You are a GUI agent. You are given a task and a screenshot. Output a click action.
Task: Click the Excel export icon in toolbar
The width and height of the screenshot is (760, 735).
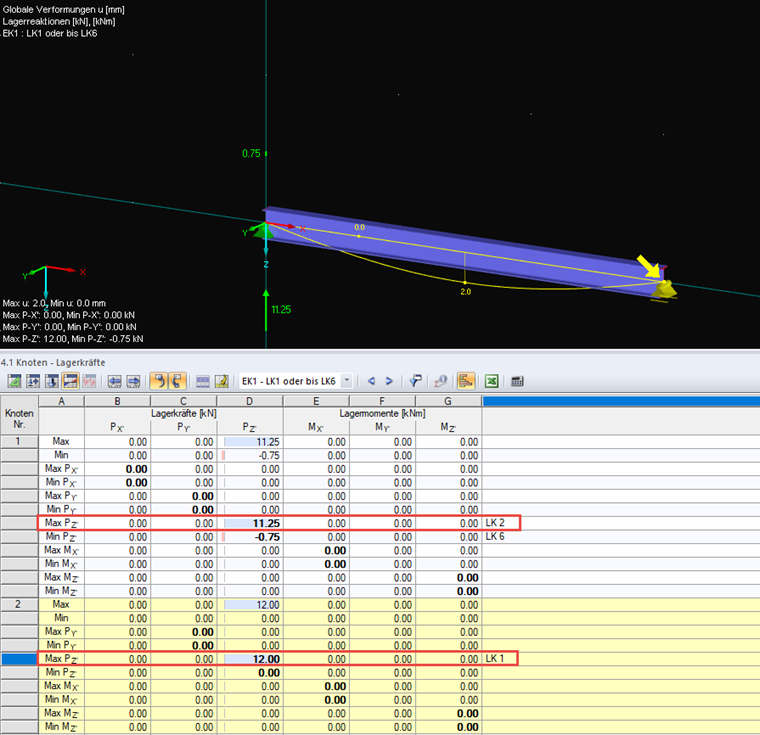492,381
